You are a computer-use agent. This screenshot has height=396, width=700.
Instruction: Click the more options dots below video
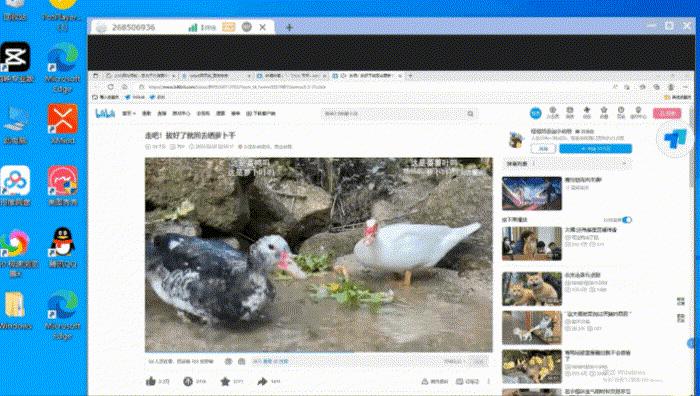pos(489,381)
